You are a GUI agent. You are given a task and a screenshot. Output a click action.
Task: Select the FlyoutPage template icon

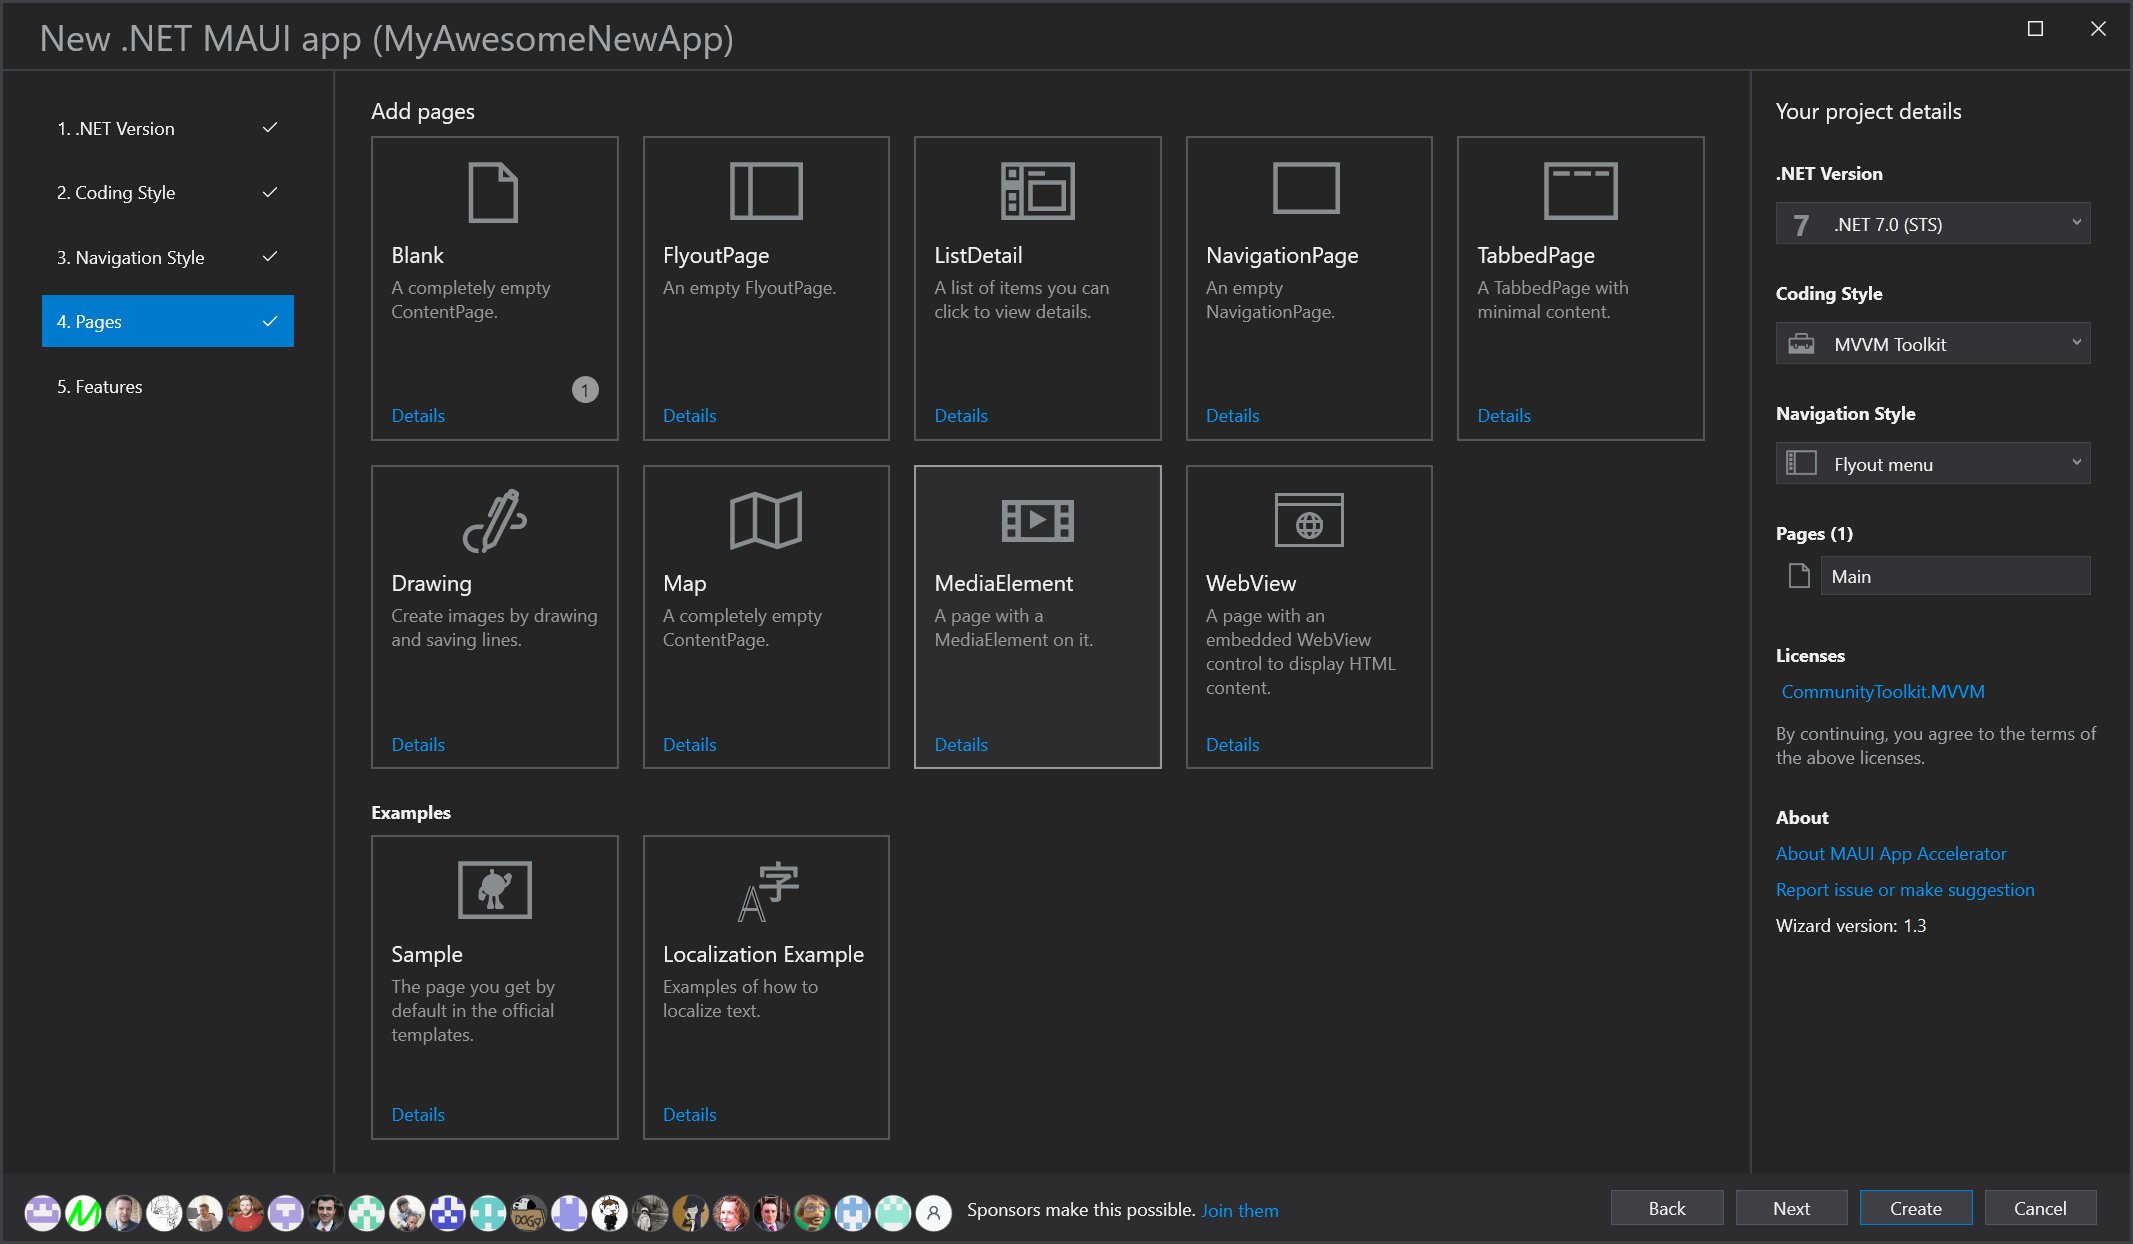pyautogui.click(x=765, y=191)
